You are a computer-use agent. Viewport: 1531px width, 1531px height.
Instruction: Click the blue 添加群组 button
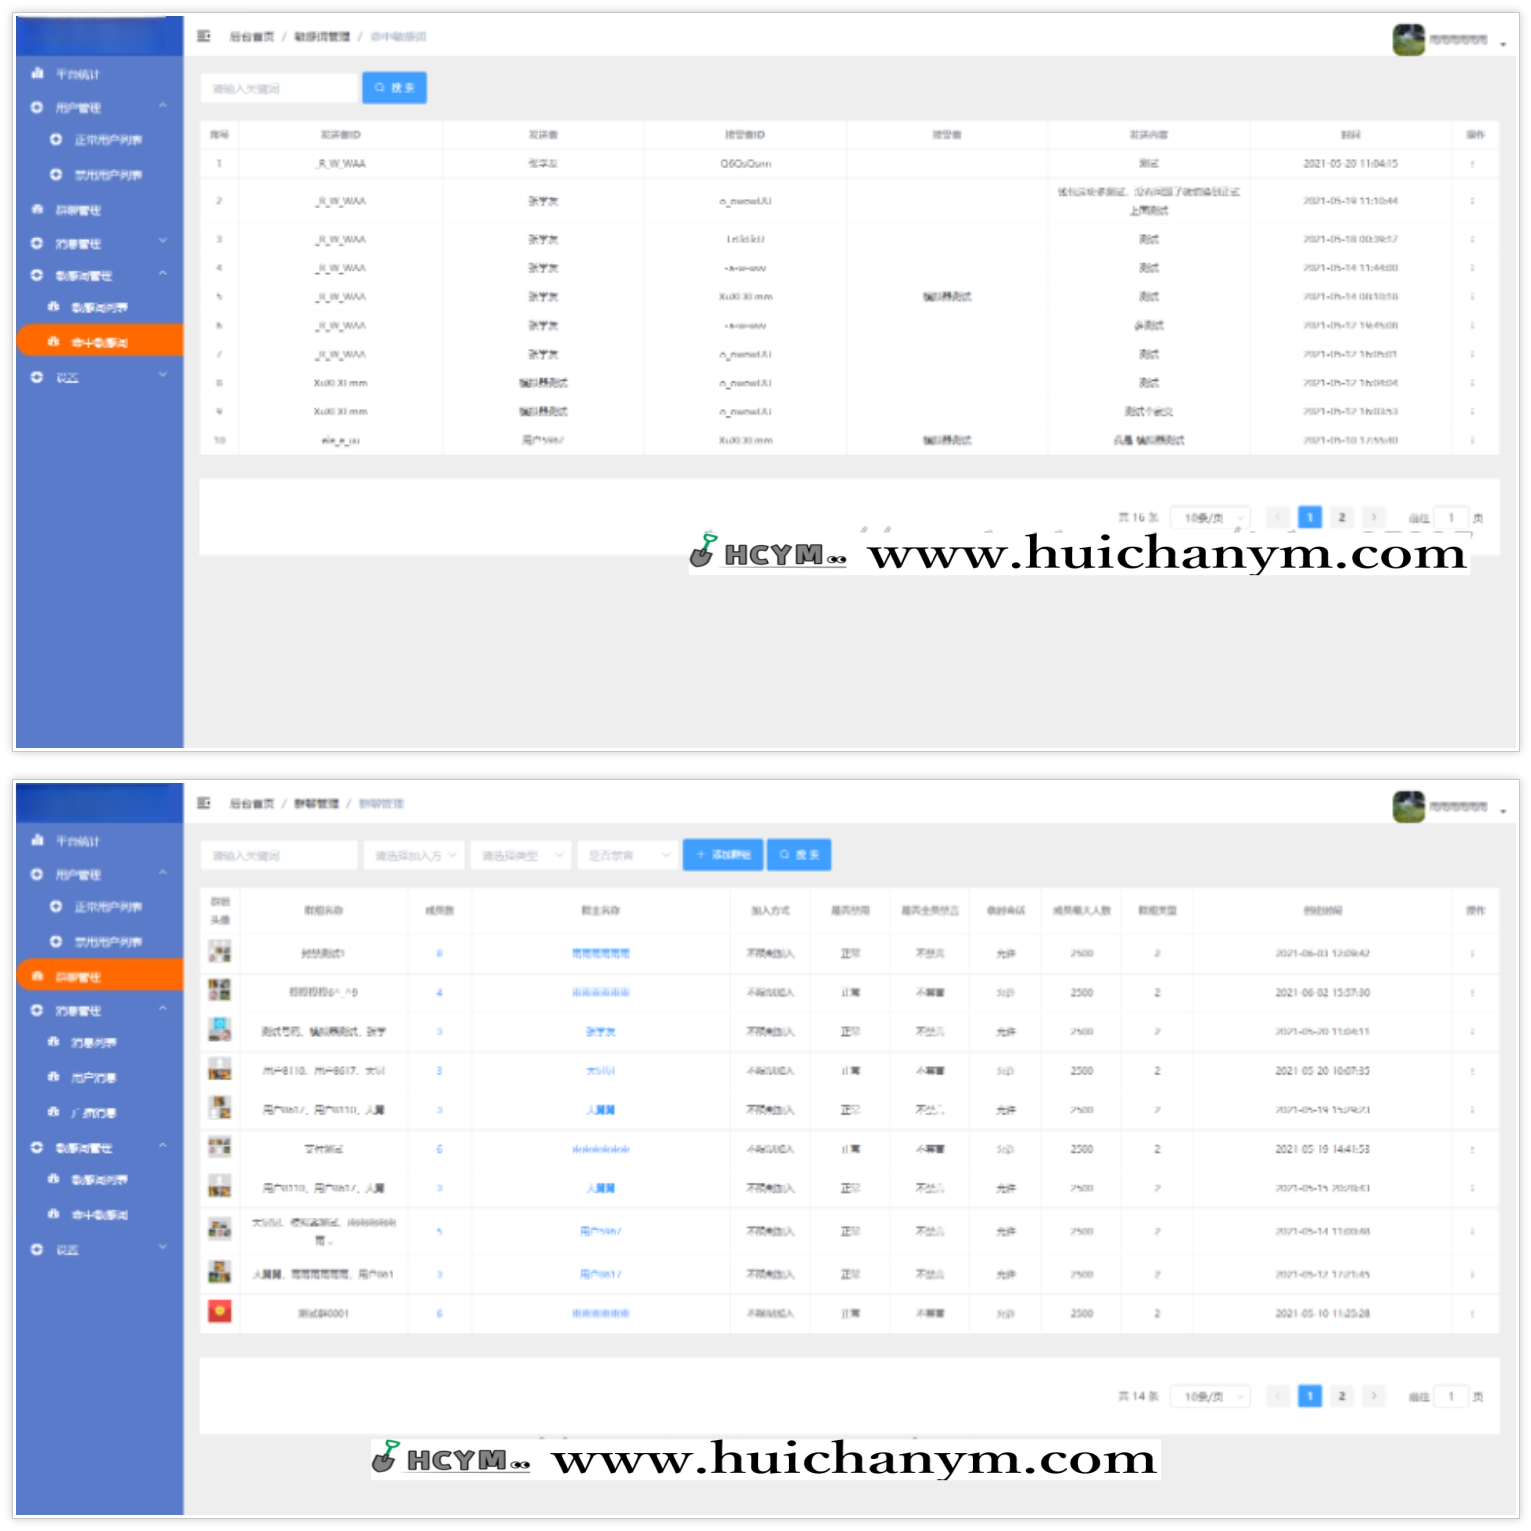tap(722, 855)
